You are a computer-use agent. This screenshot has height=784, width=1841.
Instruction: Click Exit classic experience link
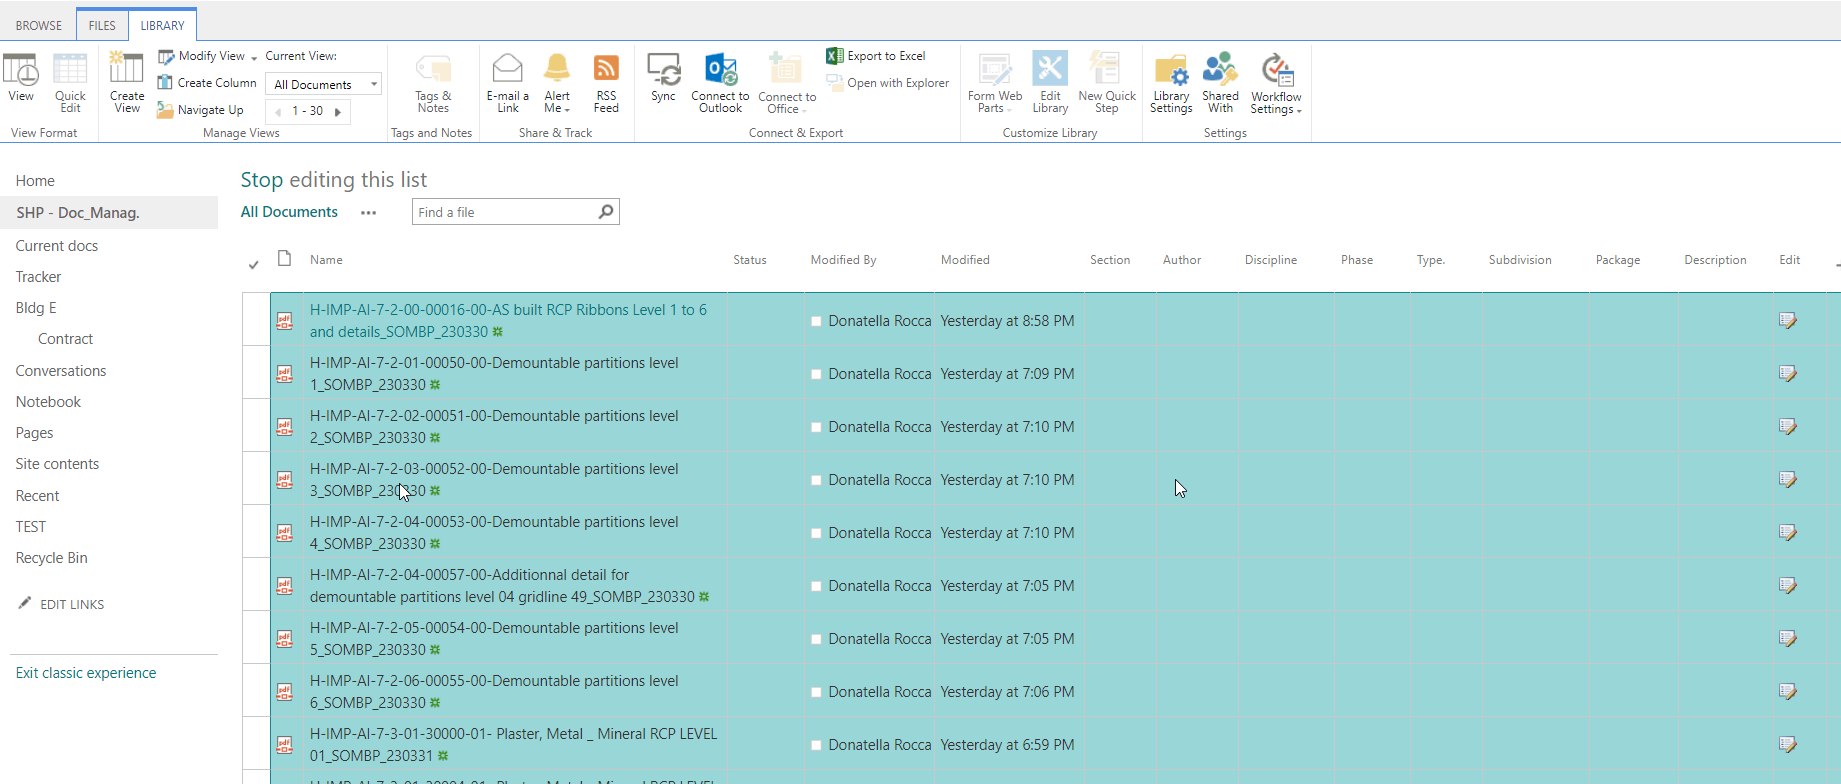[86, 673]
